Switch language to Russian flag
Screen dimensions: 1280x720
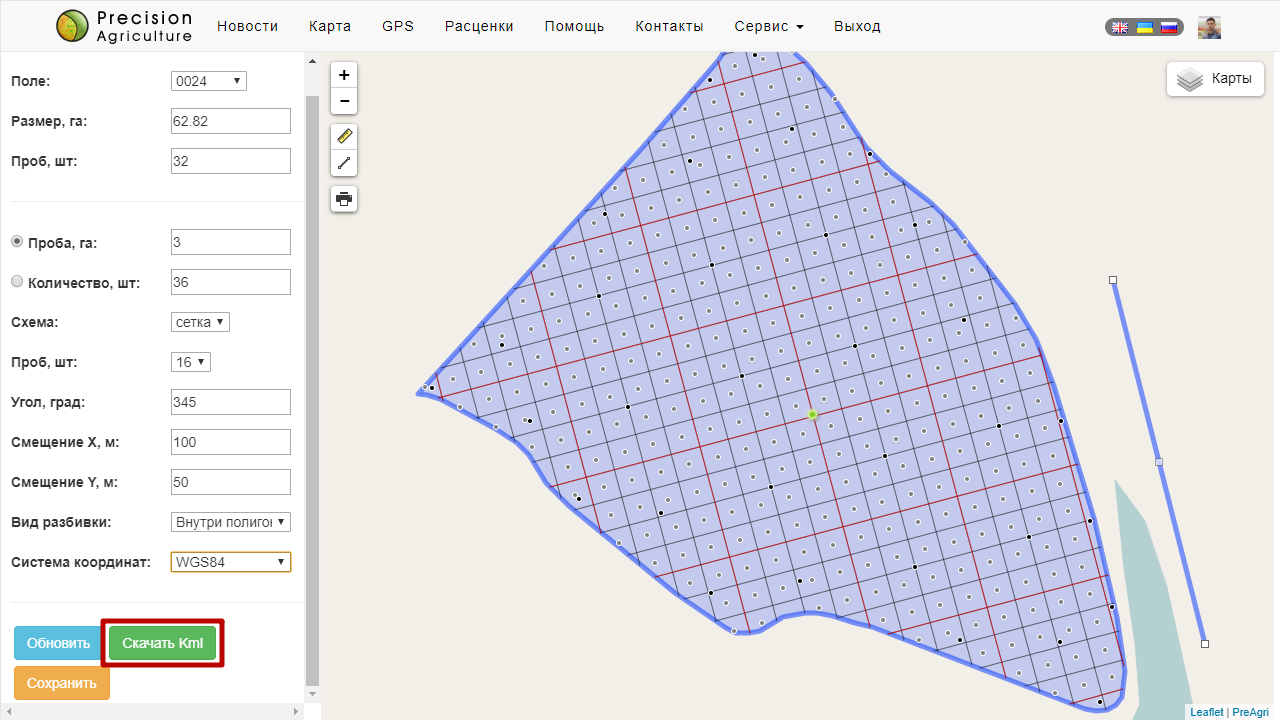click(x=1168, y=27)
